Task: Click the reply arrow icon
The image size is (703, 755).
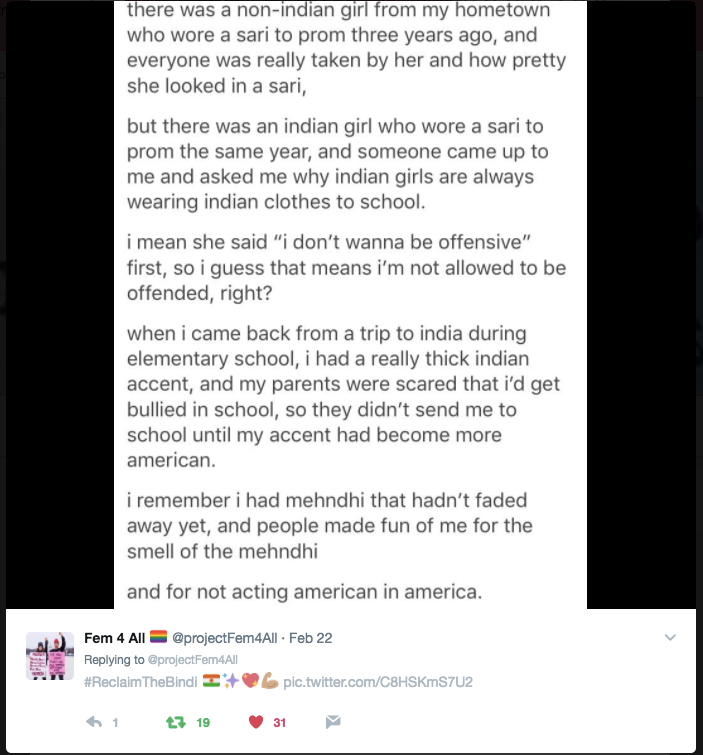Action: click(x=94, y=722)
